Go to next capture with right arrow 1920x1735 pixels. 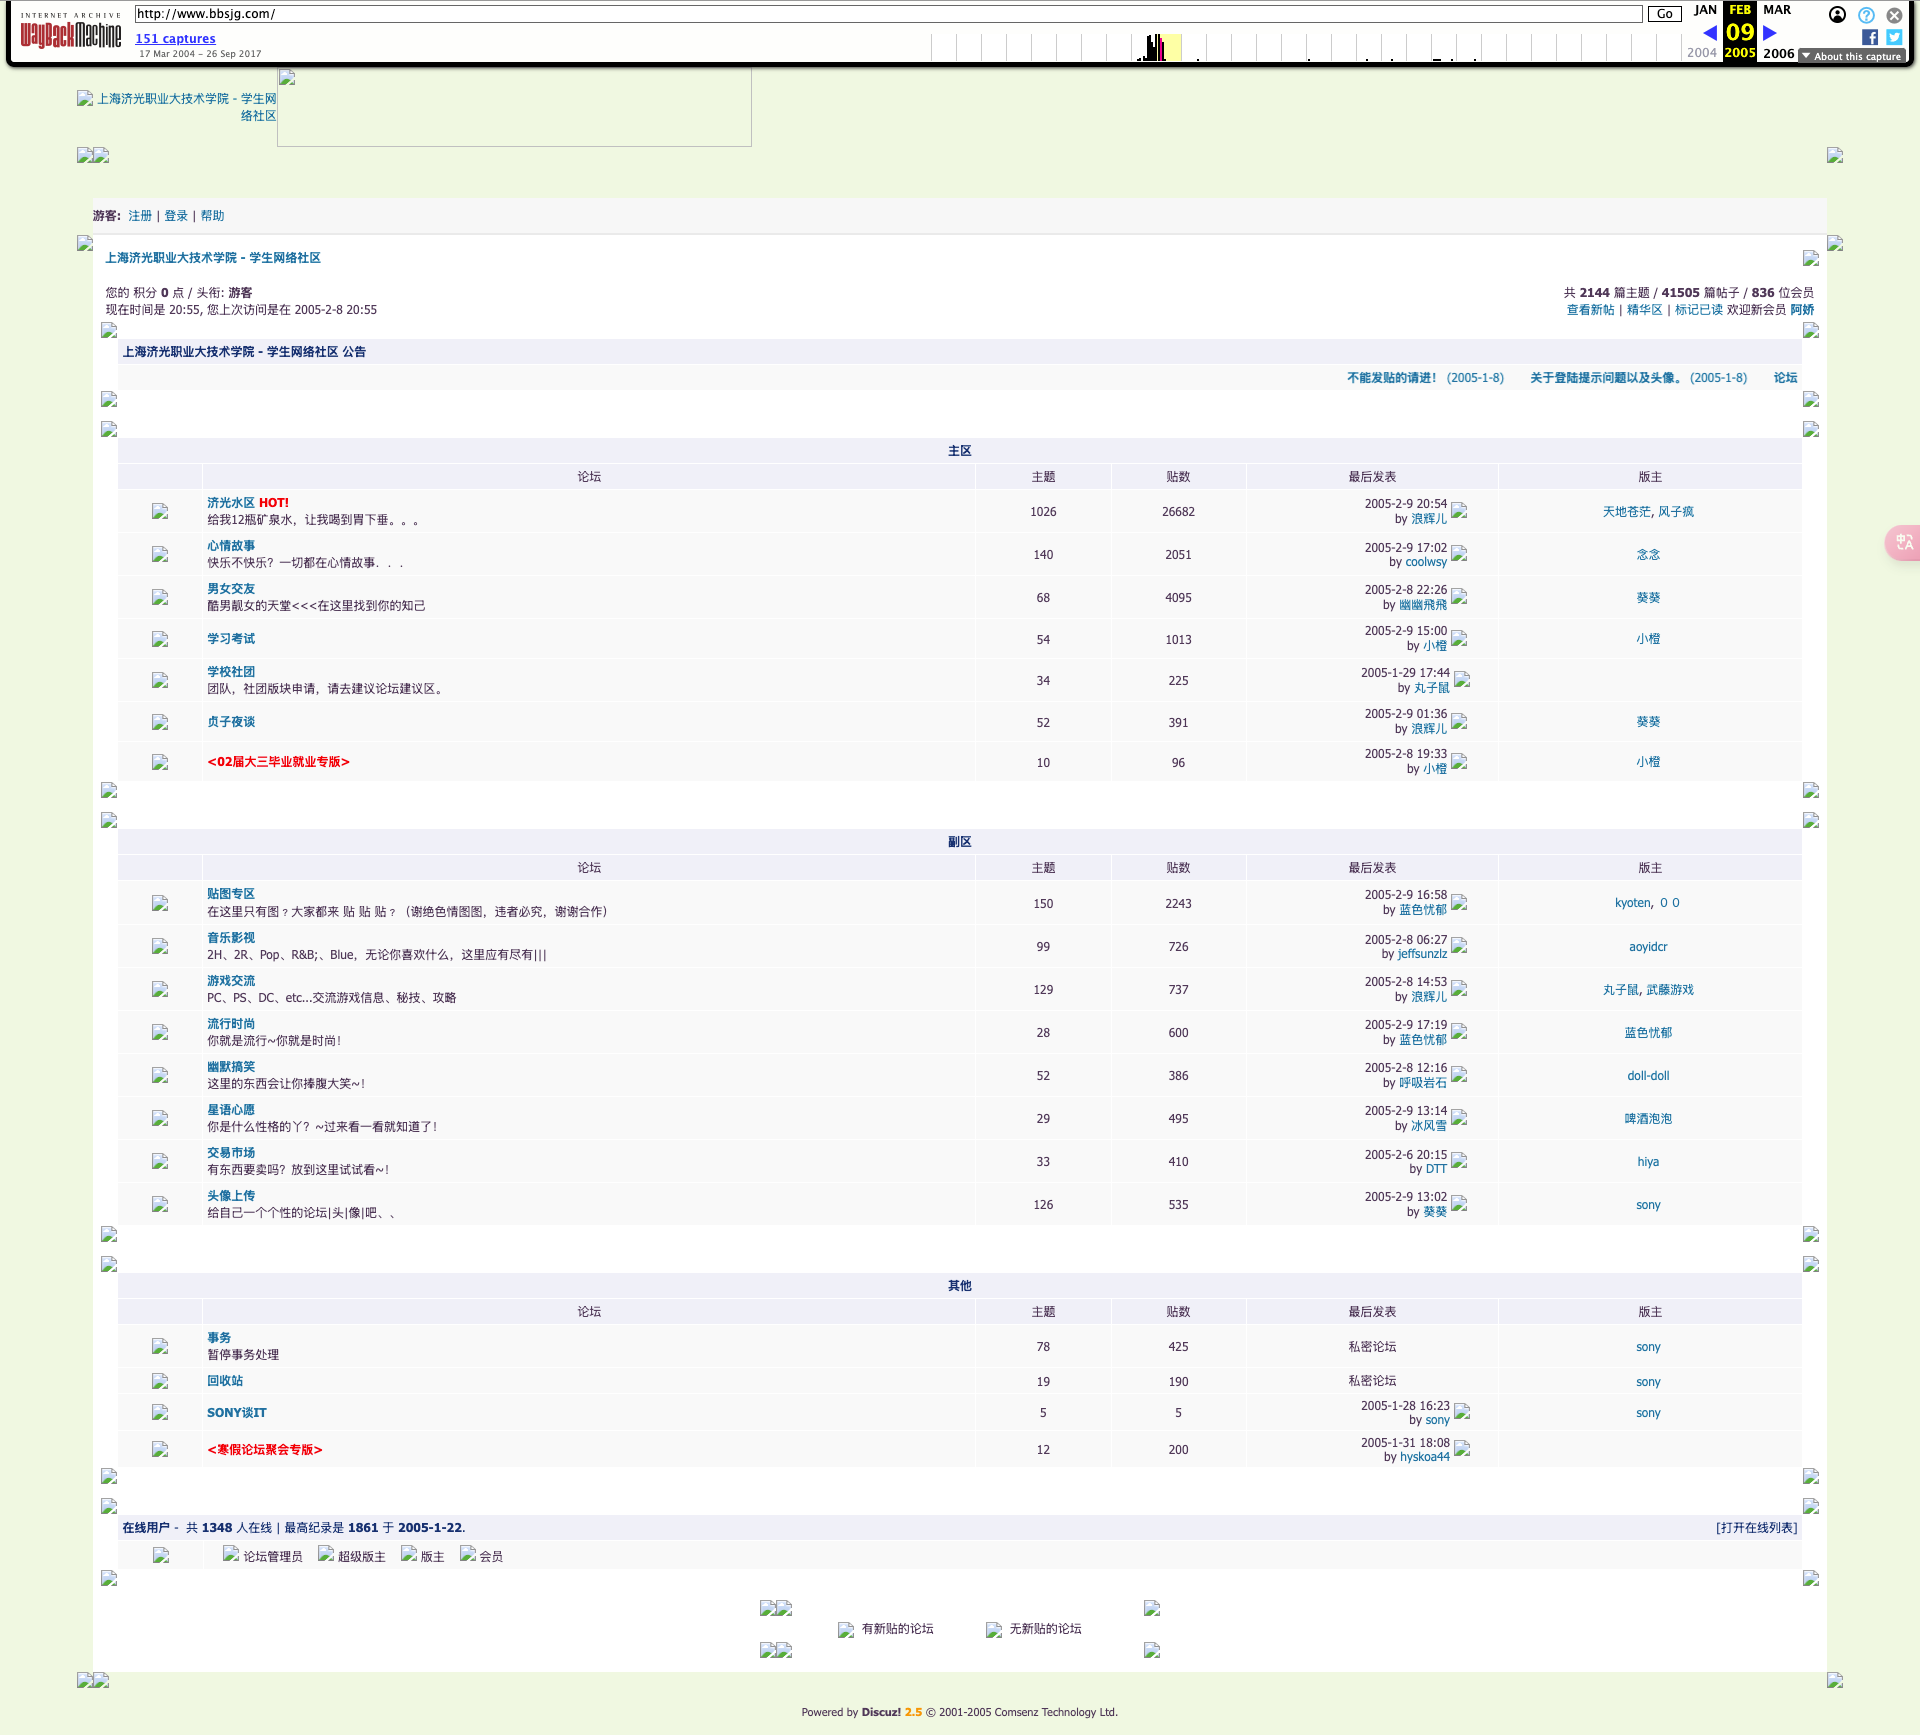tap(1770, 33)
